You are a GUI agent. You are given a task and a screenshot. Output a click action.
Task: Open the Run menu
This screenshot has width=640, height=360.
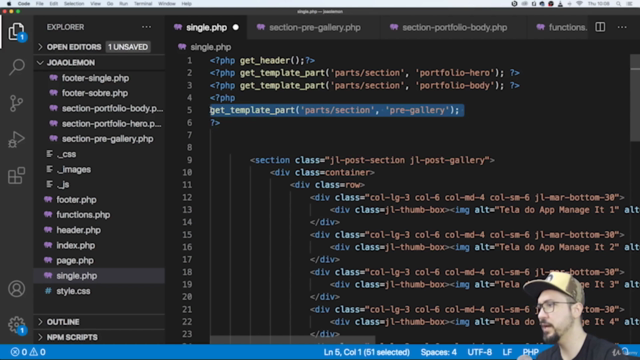tap(123, 4)
